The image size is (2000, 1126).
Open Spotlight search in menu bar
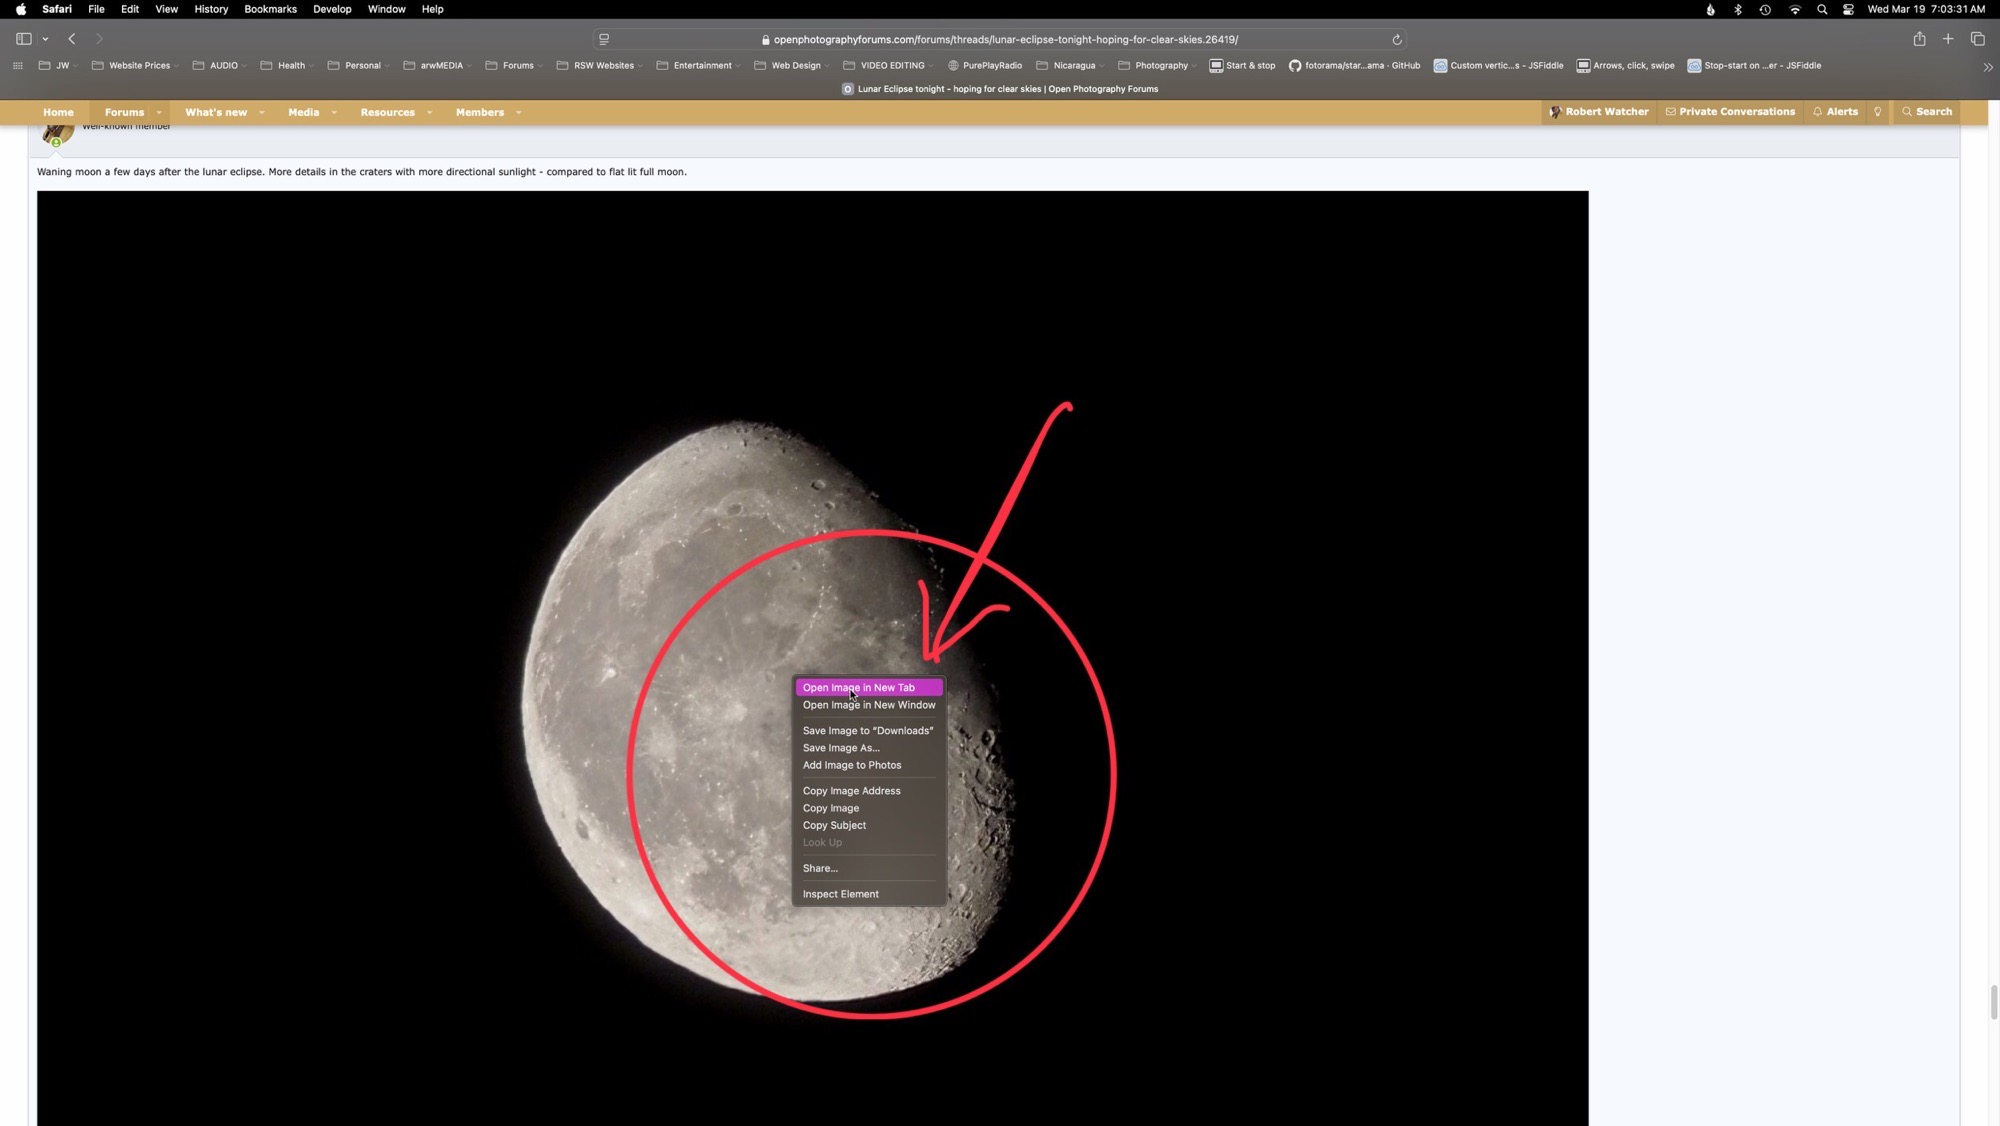tap(1822, 9)
